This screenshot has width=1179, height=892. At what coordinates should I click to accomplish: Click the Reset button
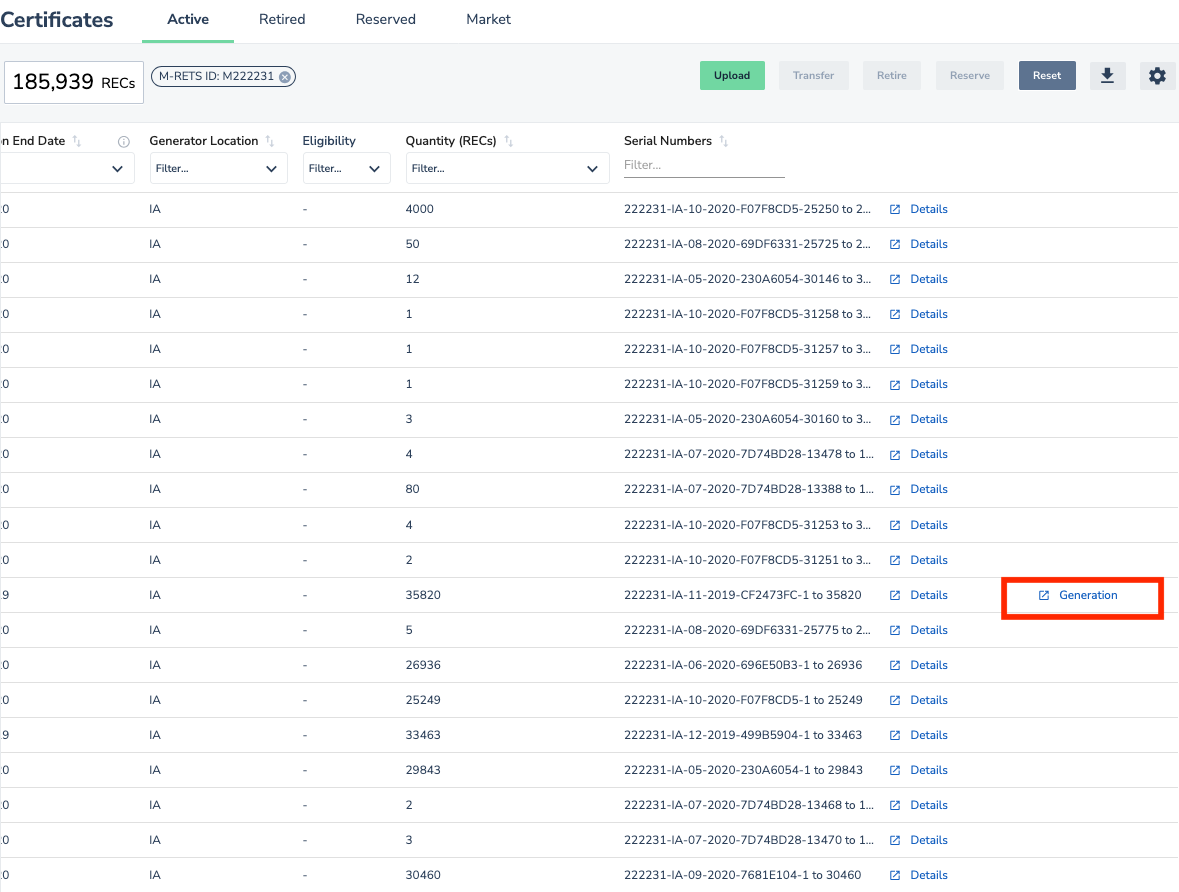(x=1047, y=75)
